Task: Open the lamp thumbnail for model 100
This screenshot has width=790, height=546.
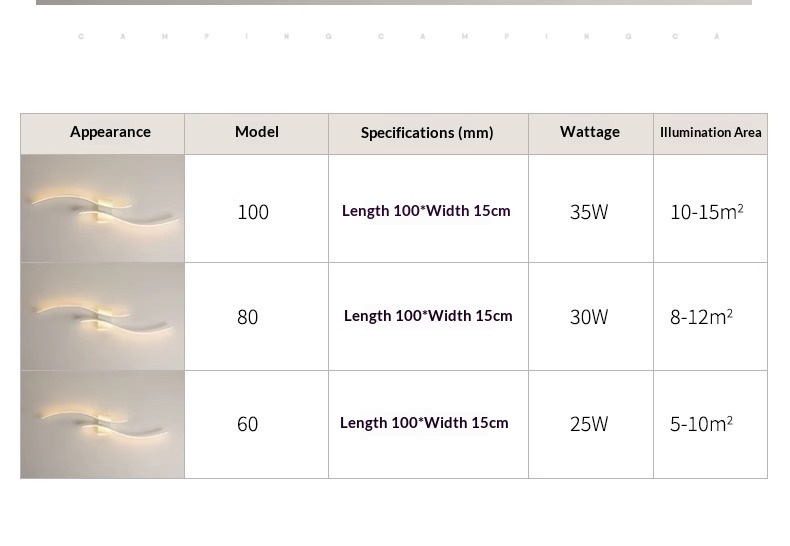Action: pos(103,208)
